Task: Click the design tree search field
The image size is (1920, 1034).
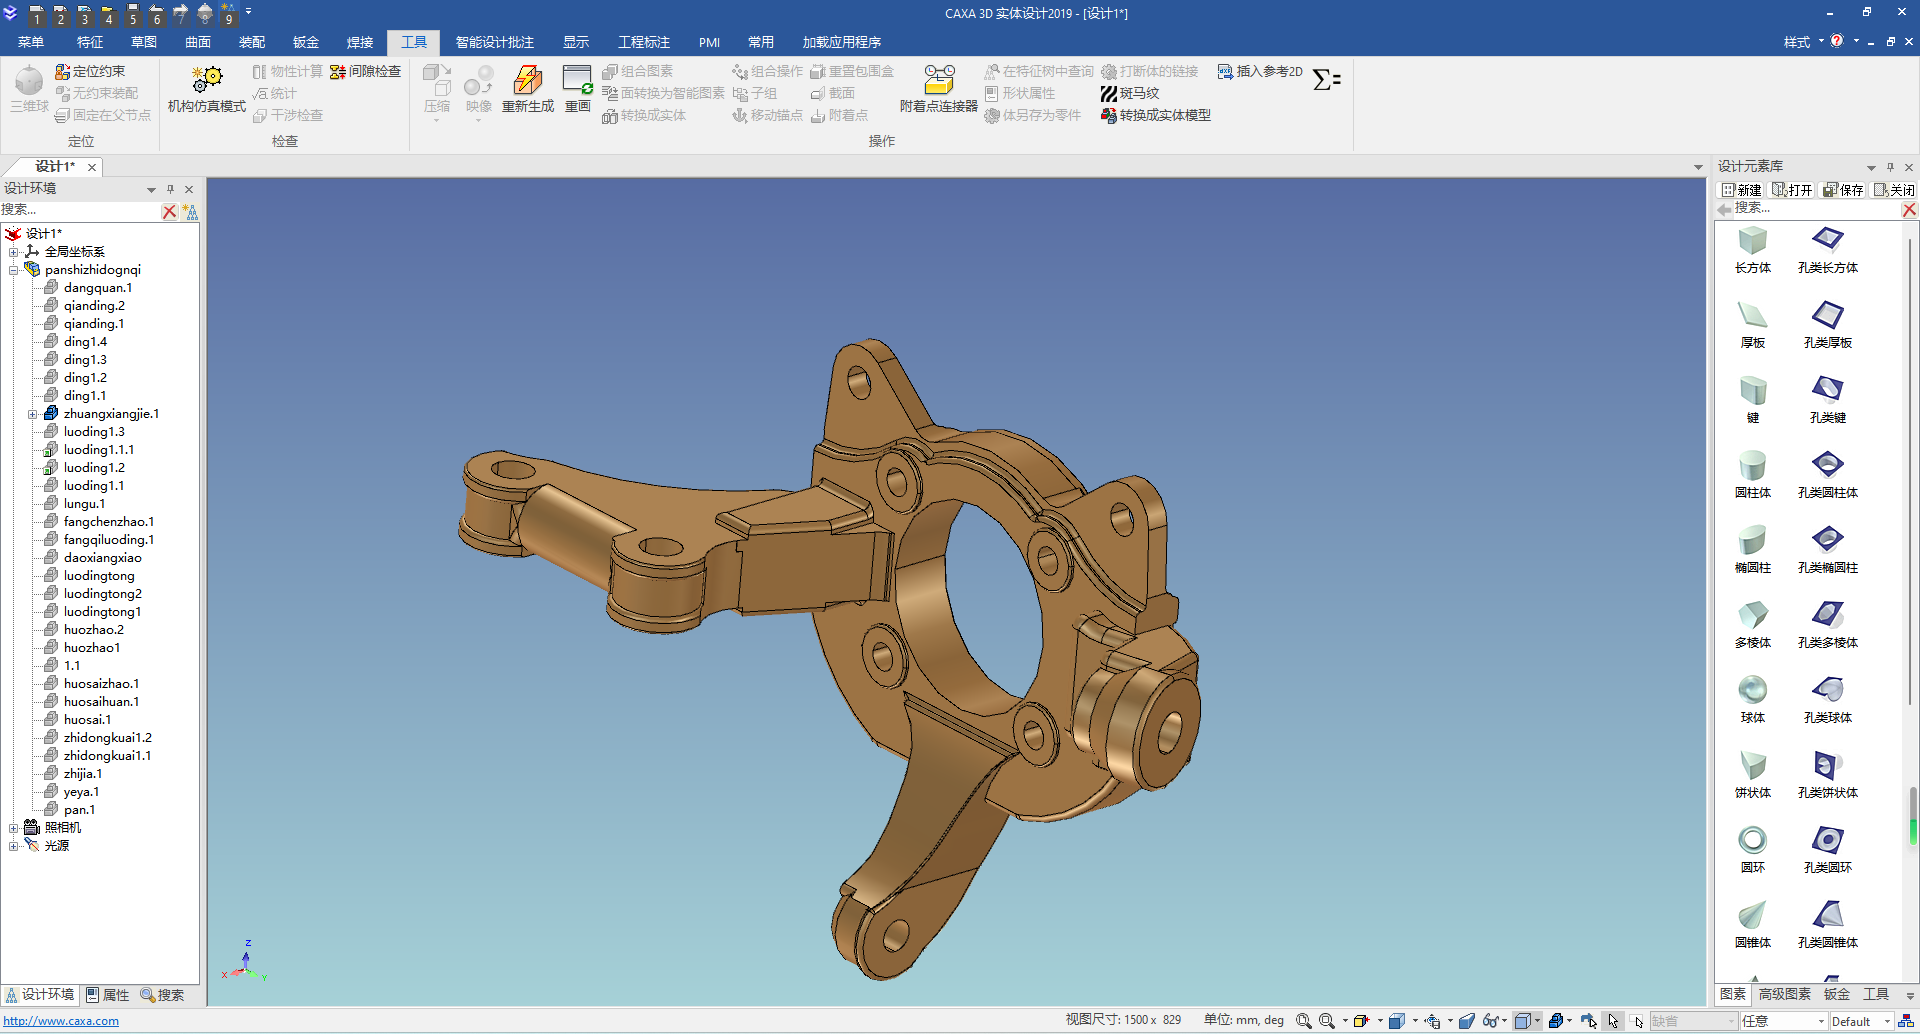Action: 80,210
